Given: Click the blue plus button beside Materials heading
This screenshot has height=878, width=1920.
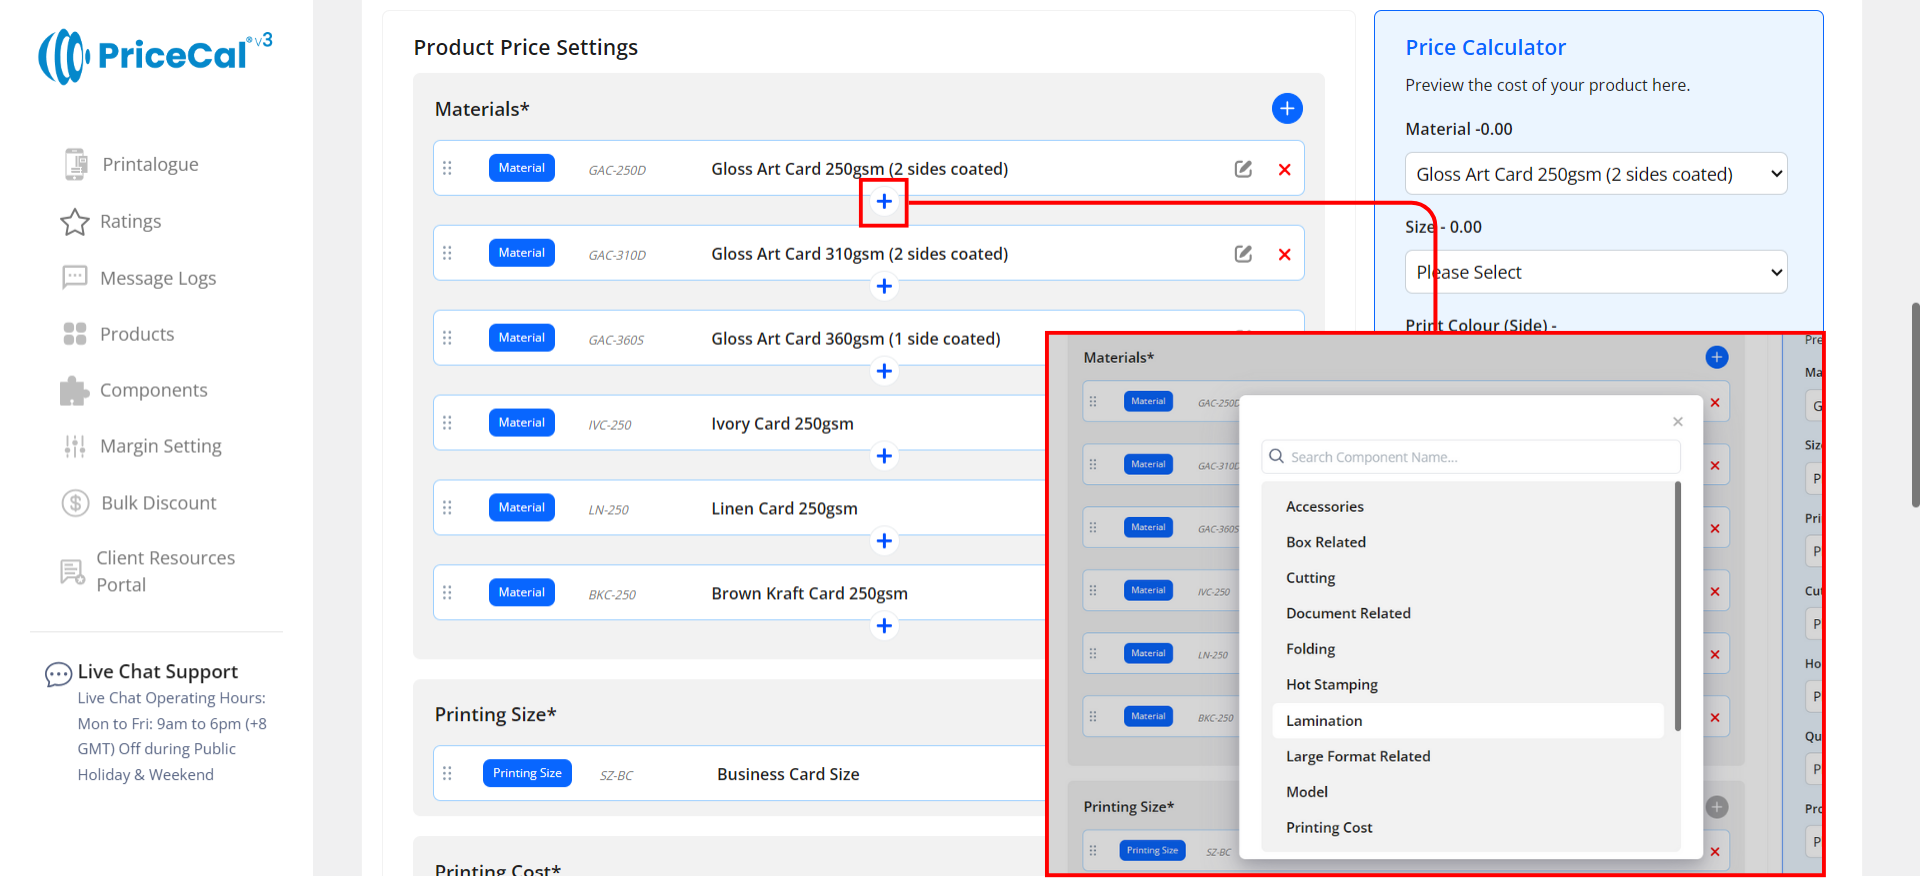Looking at the screenshot, I should click(x=1286, y=108).
